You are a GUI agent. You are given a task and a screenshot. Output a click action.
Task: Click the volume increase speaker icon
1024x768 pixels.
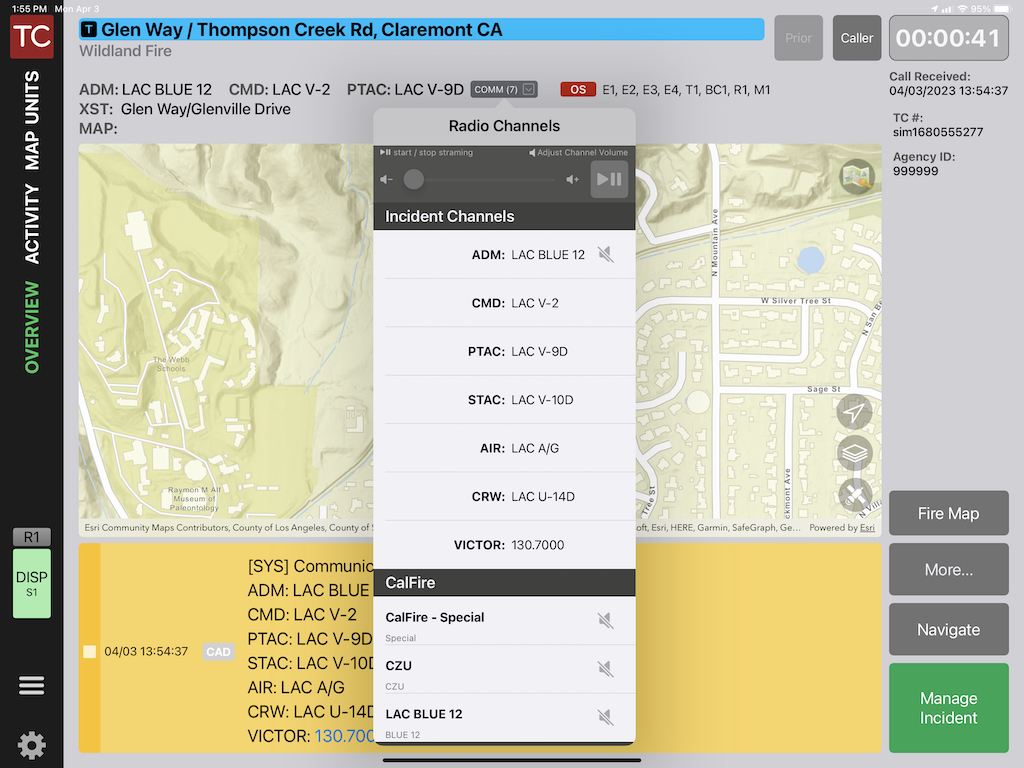[573, 180]
